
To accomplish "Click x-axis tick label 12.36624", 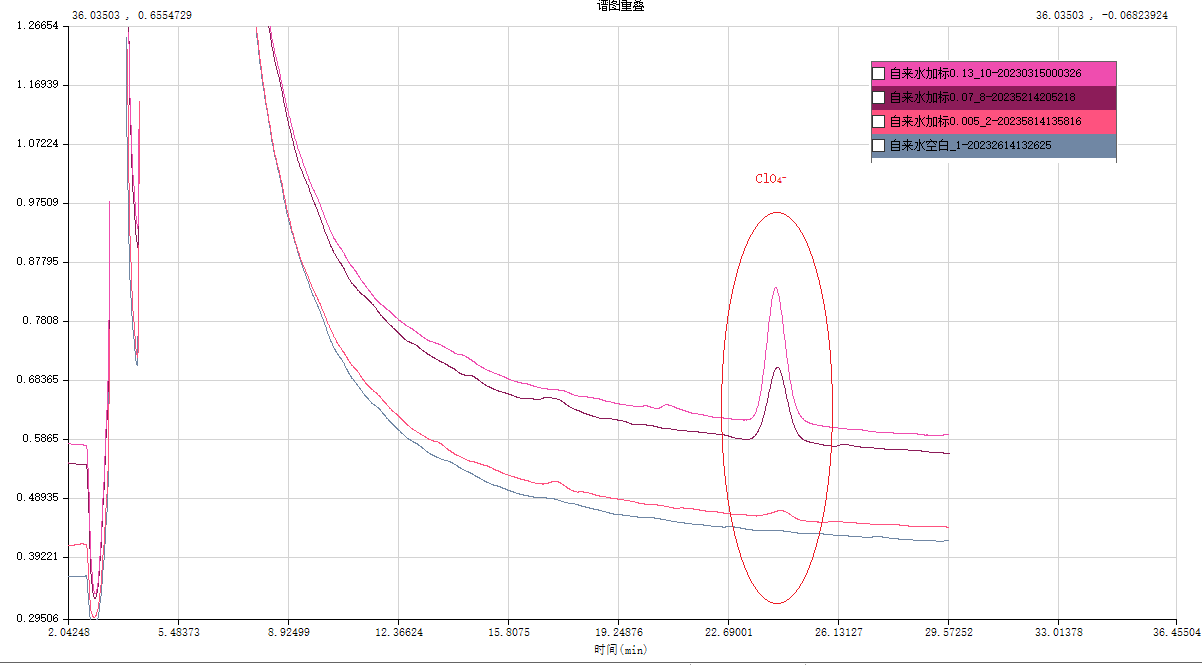I will coord(398,633).
